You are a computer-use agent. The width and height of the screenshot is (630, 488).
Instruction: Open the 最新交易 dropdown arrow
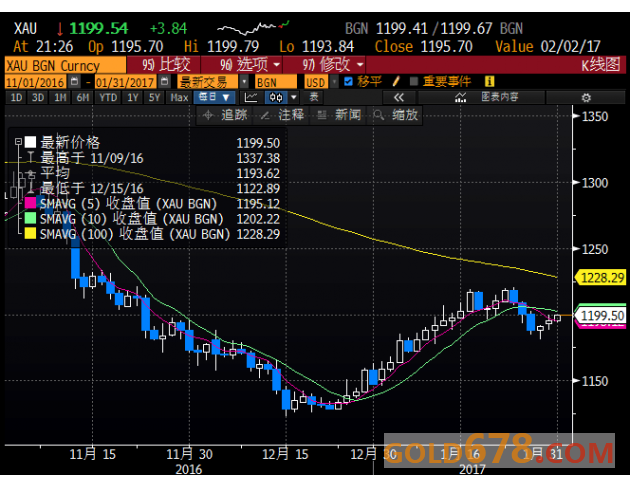[x=244, y=82]
